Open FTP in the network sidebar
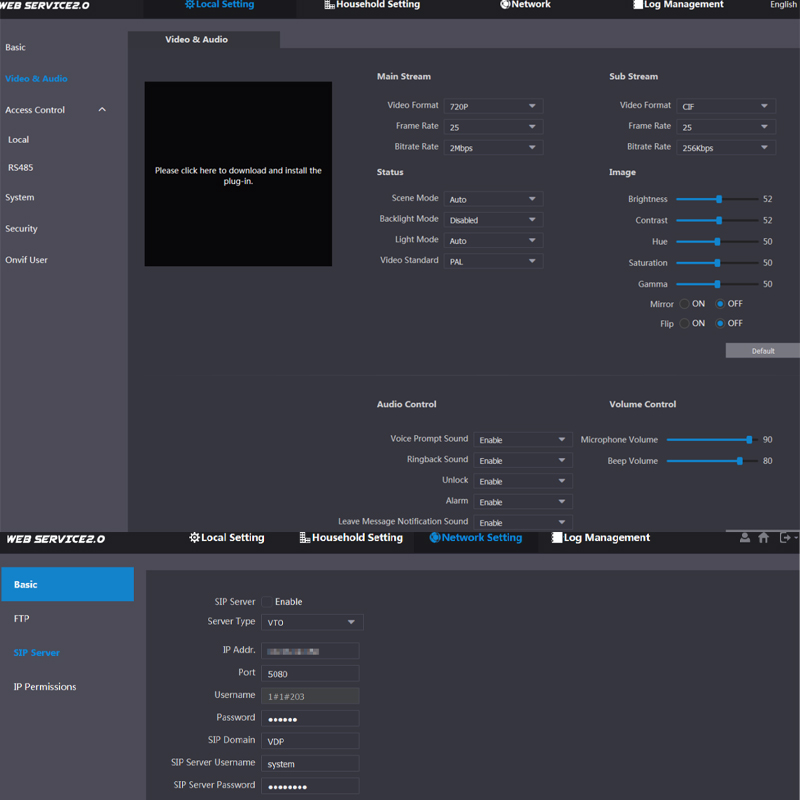 [x=21, y=619]
